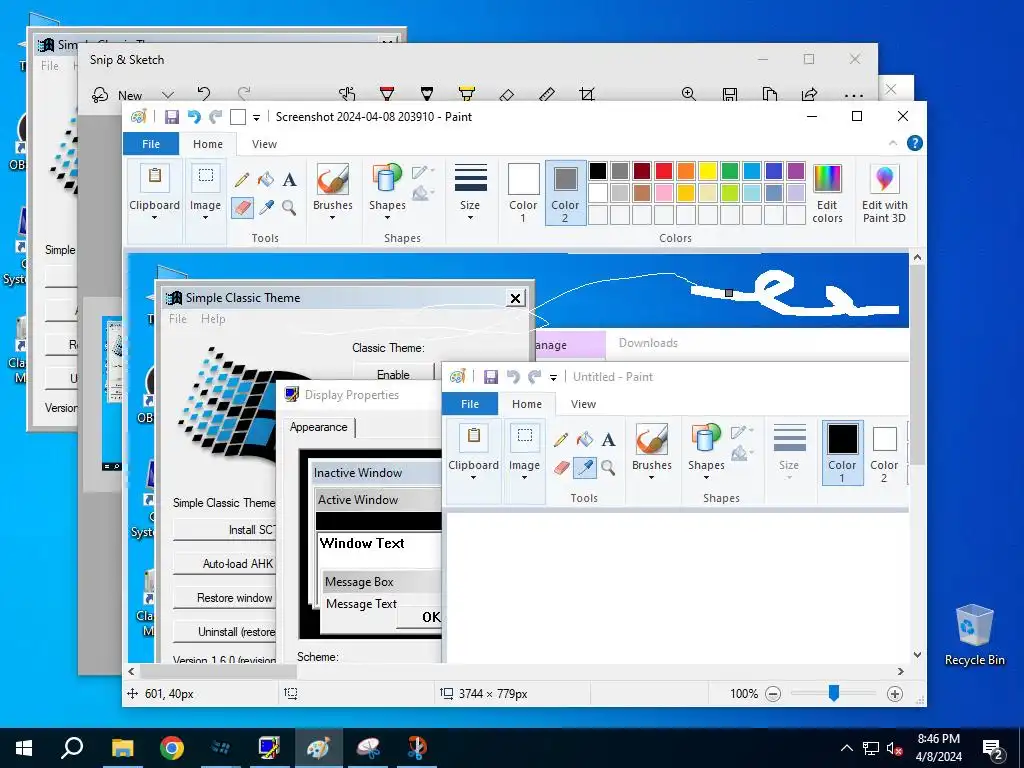Open Paint Help via blue question mark

(x=915, y=143)
